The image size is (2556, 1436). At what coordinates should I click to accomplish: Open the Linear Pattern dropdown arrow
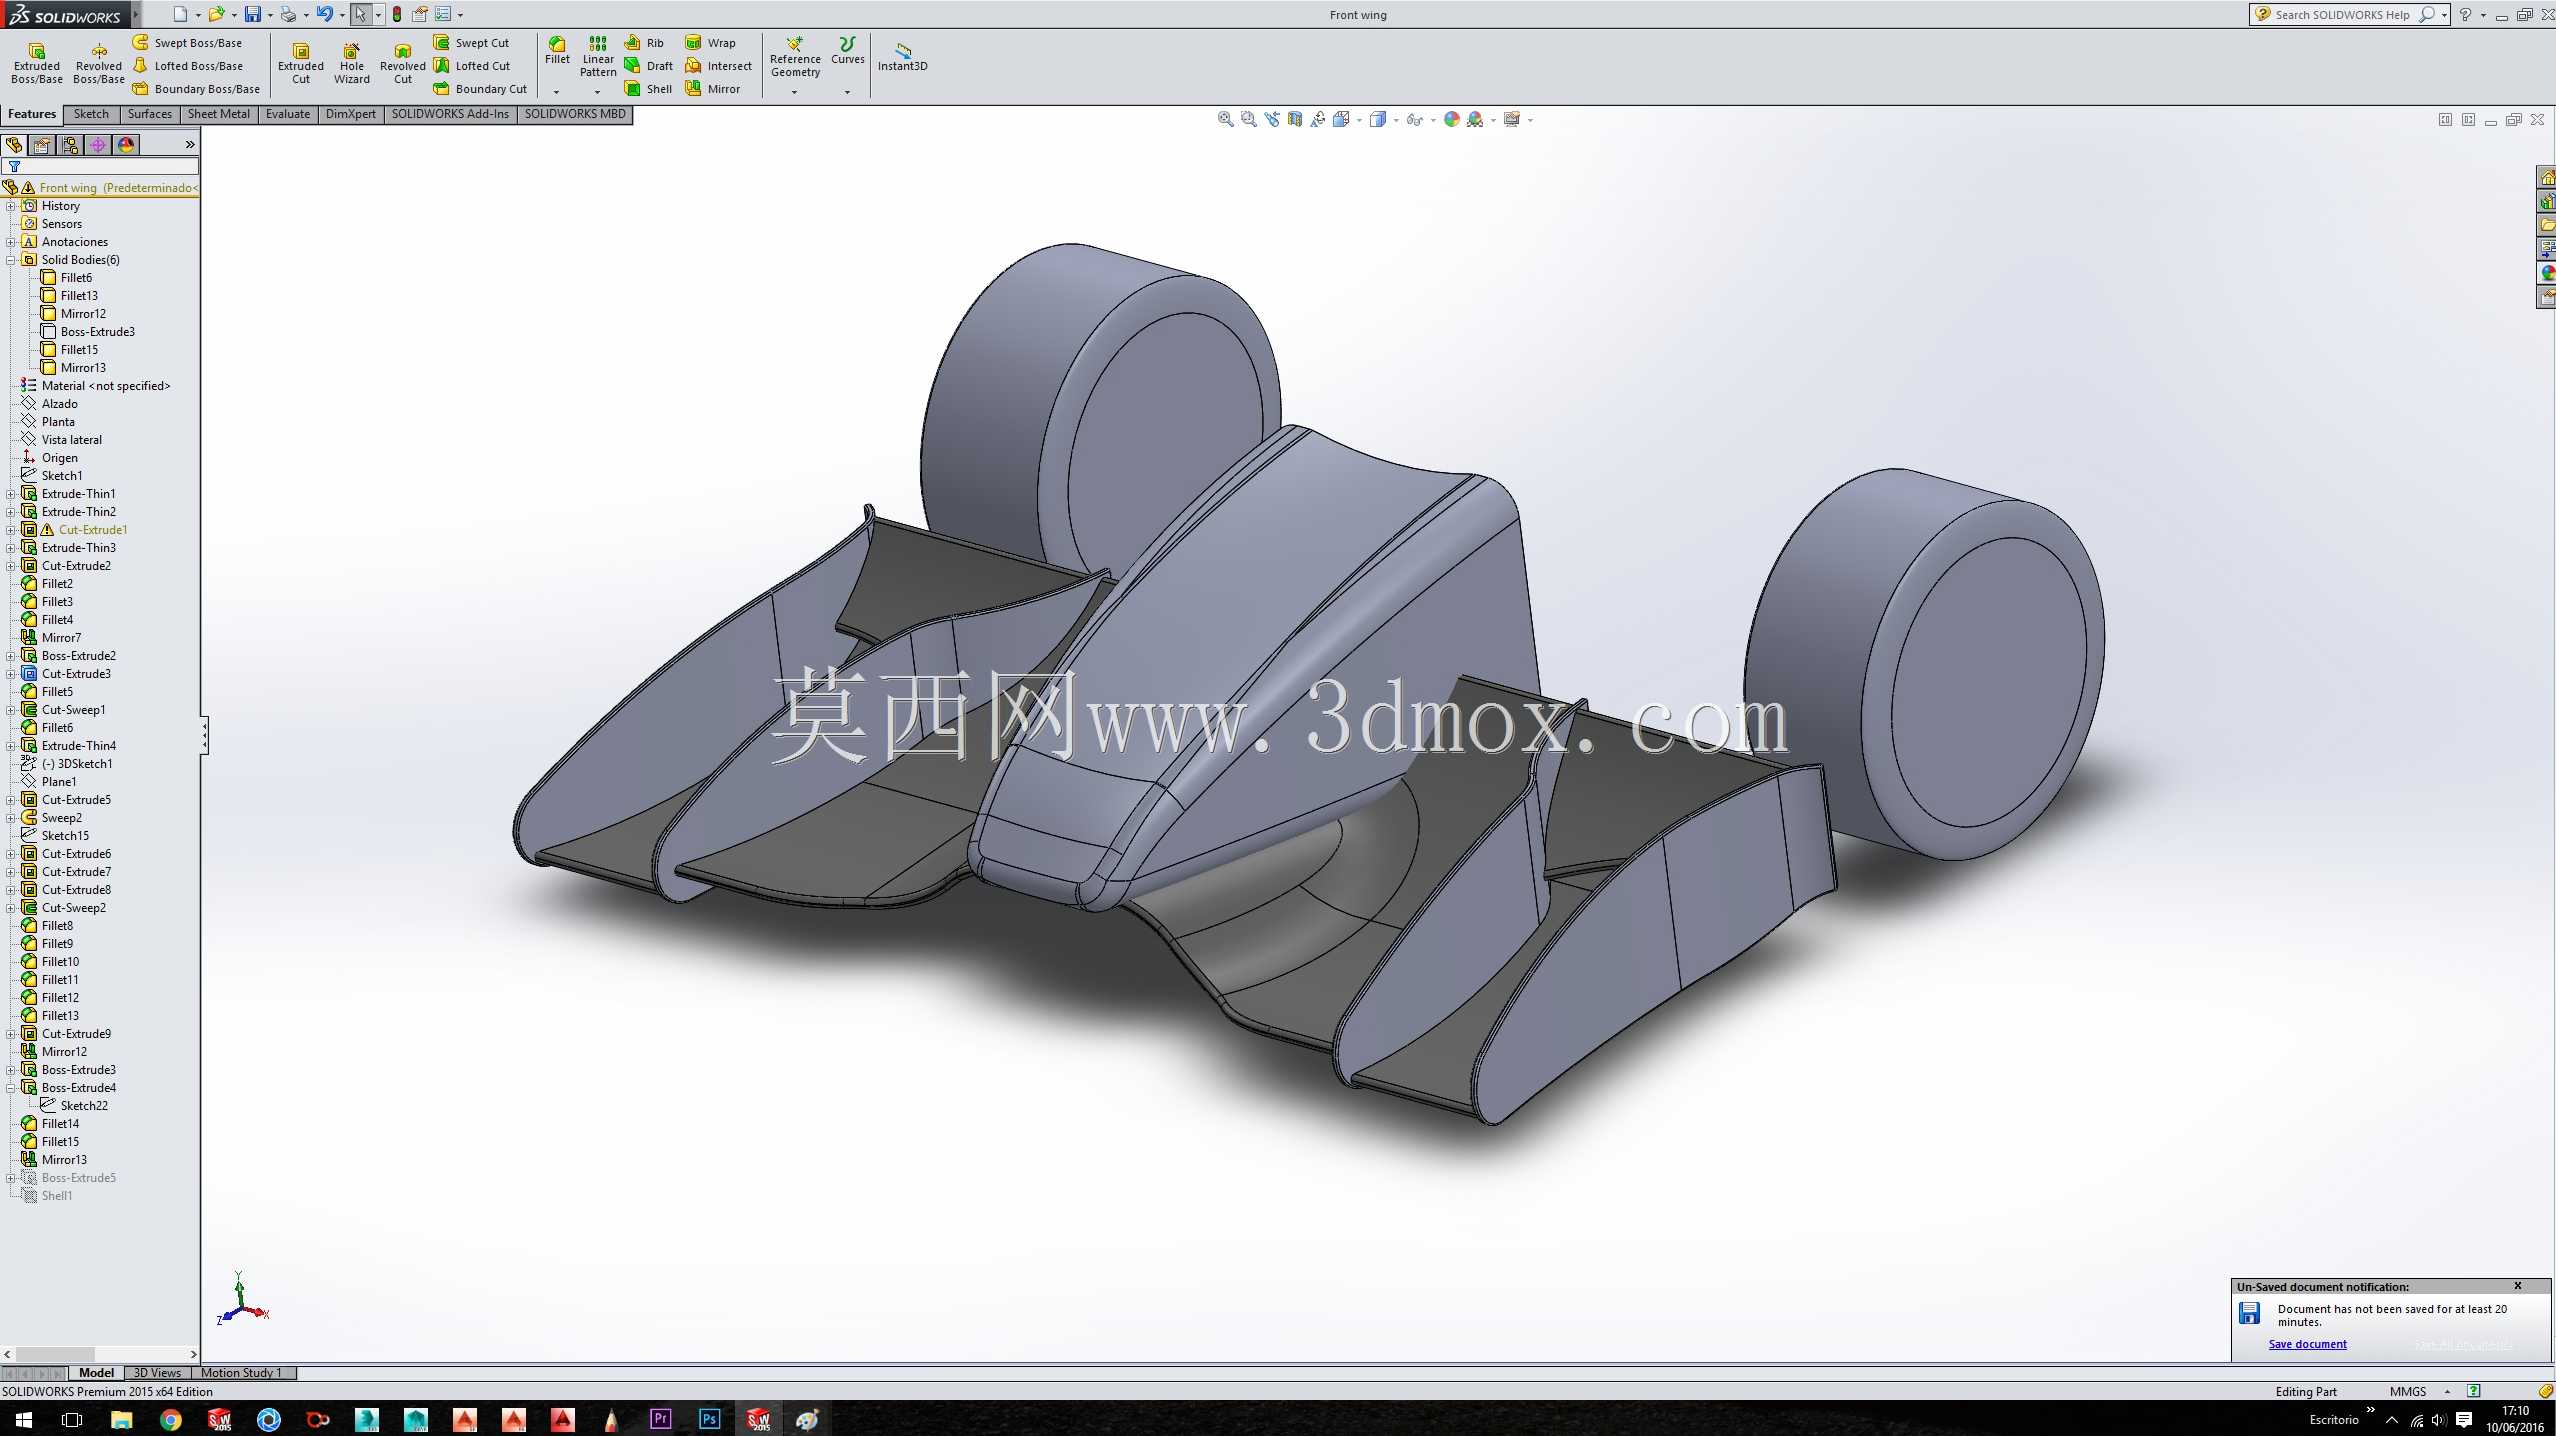pos(598,92)
